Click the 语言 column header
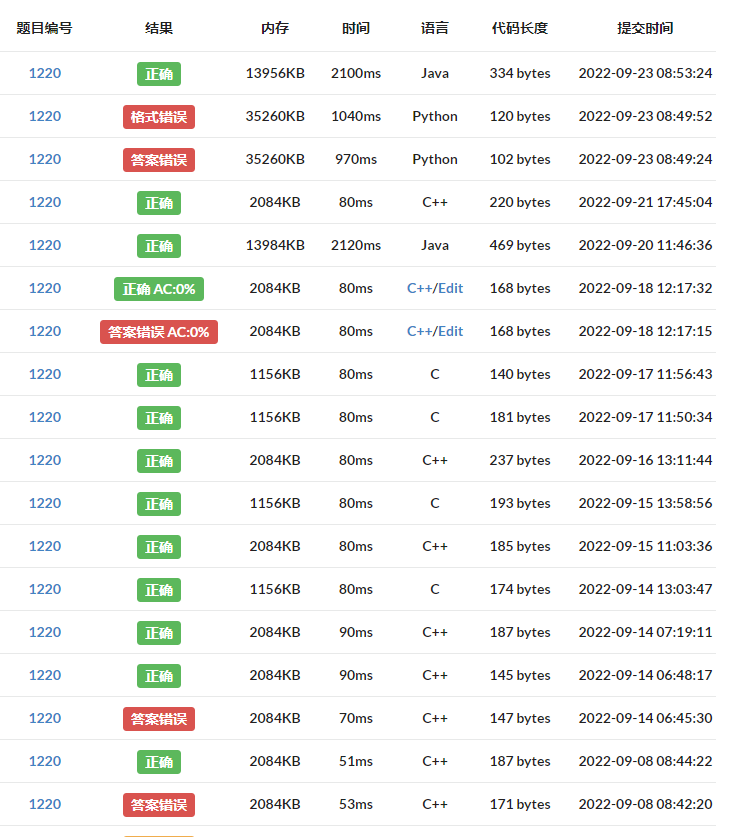Viewport: 729px width, 837px height. point(435,28)
